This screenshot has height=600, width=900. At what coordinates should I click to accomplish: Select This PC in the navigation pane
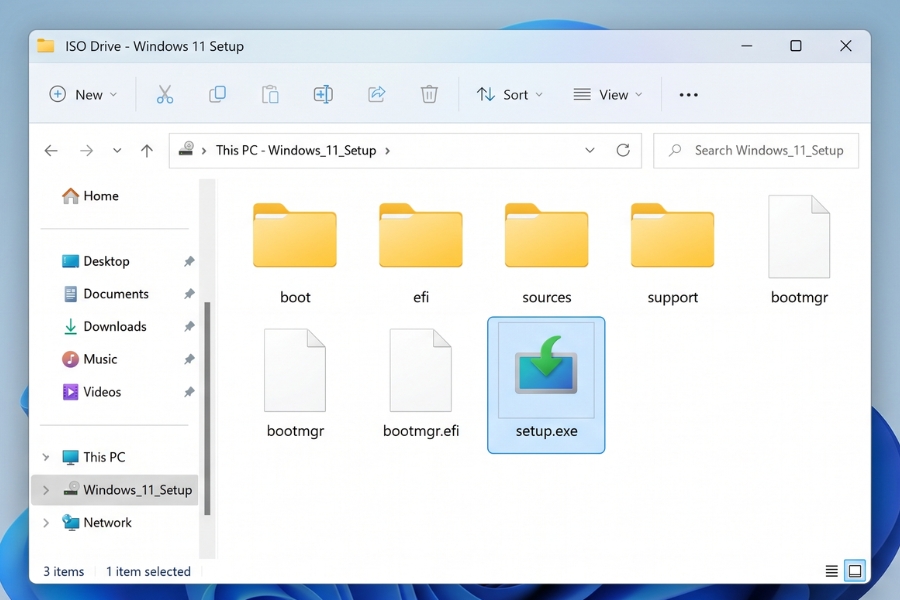pos(94,457)
